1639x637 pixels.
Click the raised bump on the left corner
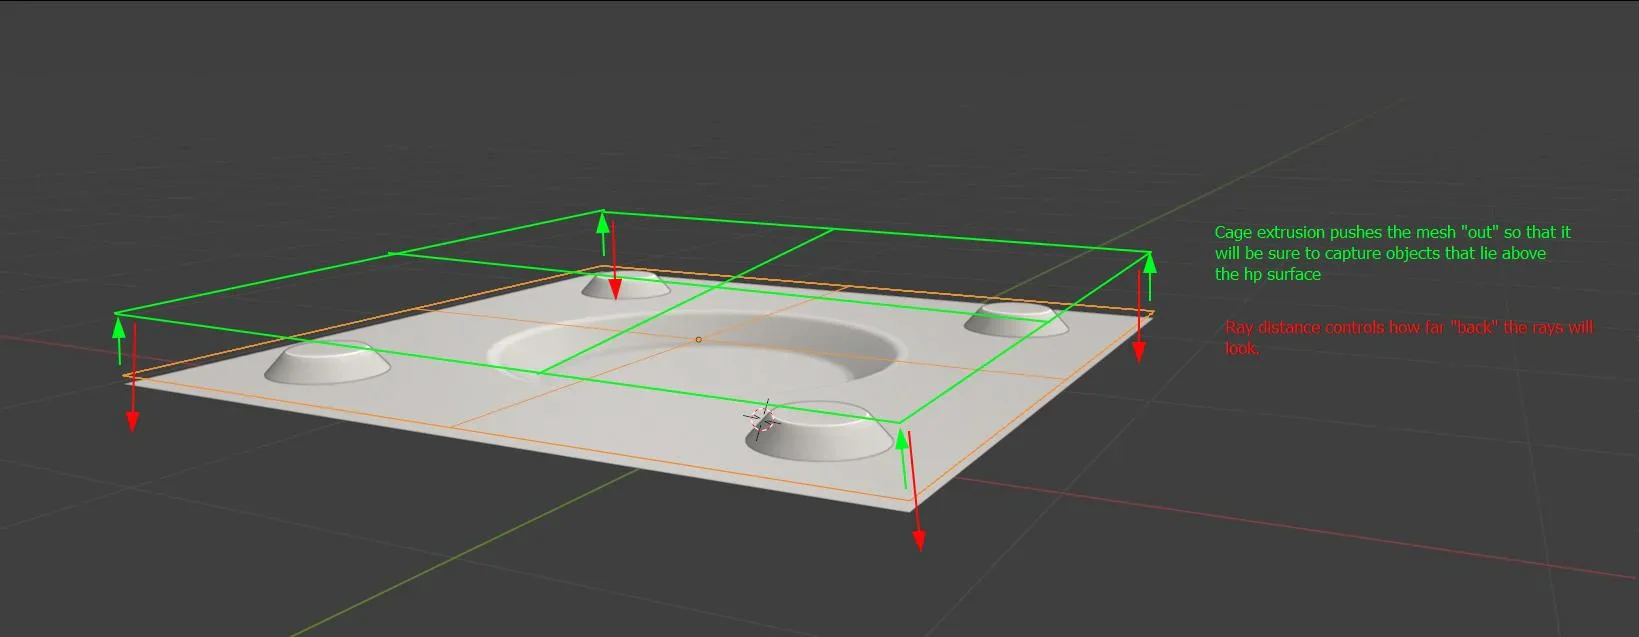click(327, 361)
